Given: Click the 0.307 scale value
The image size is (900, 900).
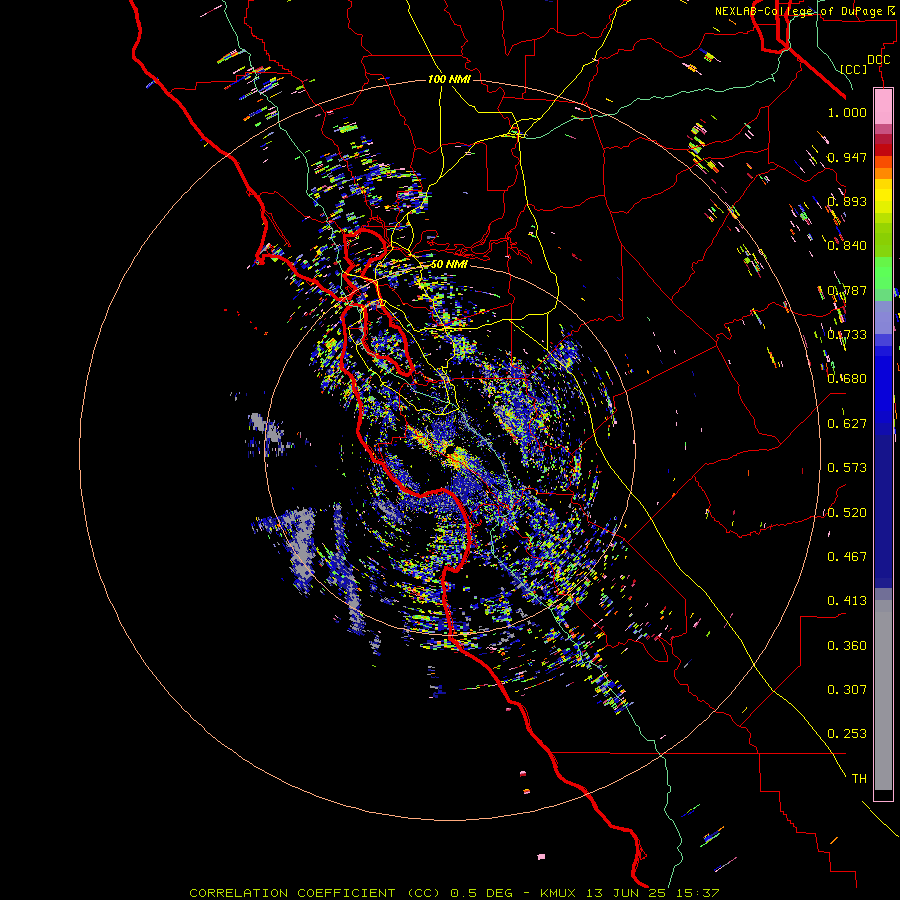Looking at the screenshot, I should pyautogui.click(x=847, y=690).
